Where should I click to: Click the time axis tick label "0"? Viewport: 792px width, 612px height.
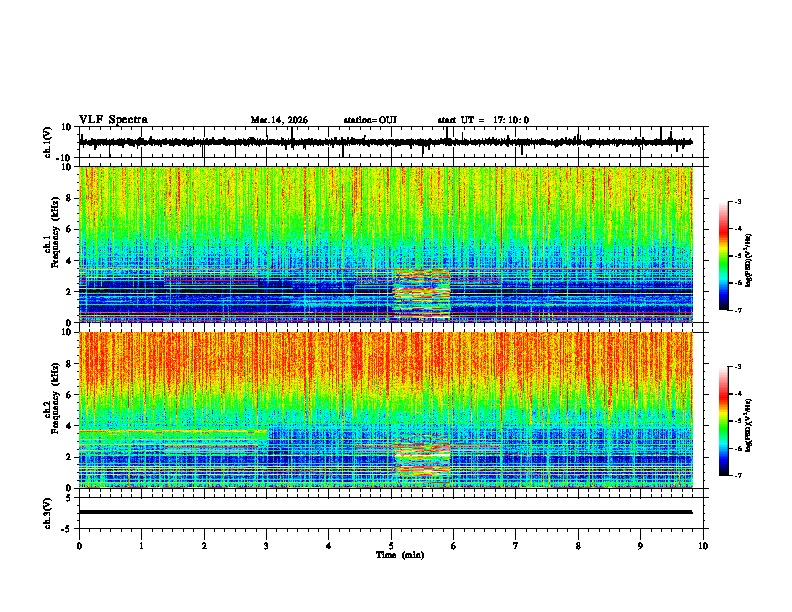pos(79,546)
